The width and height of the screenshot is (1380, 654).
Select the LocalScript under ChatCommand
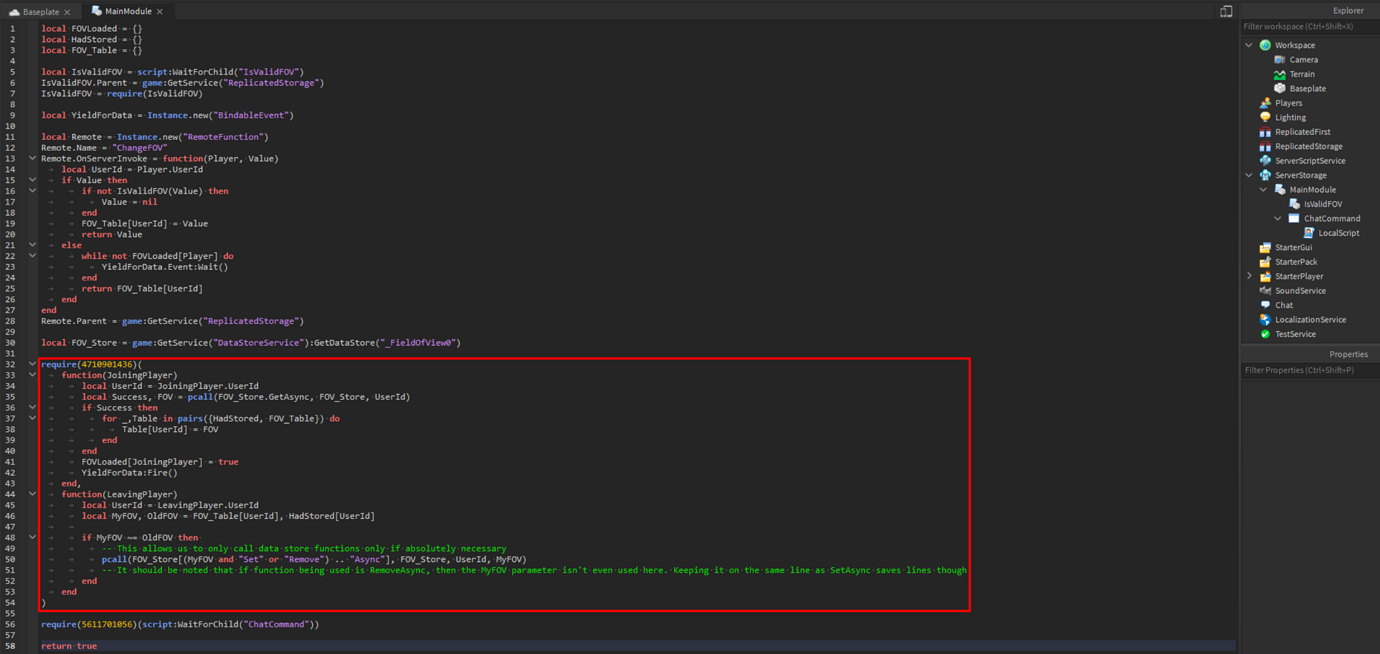pos(1311,232)
